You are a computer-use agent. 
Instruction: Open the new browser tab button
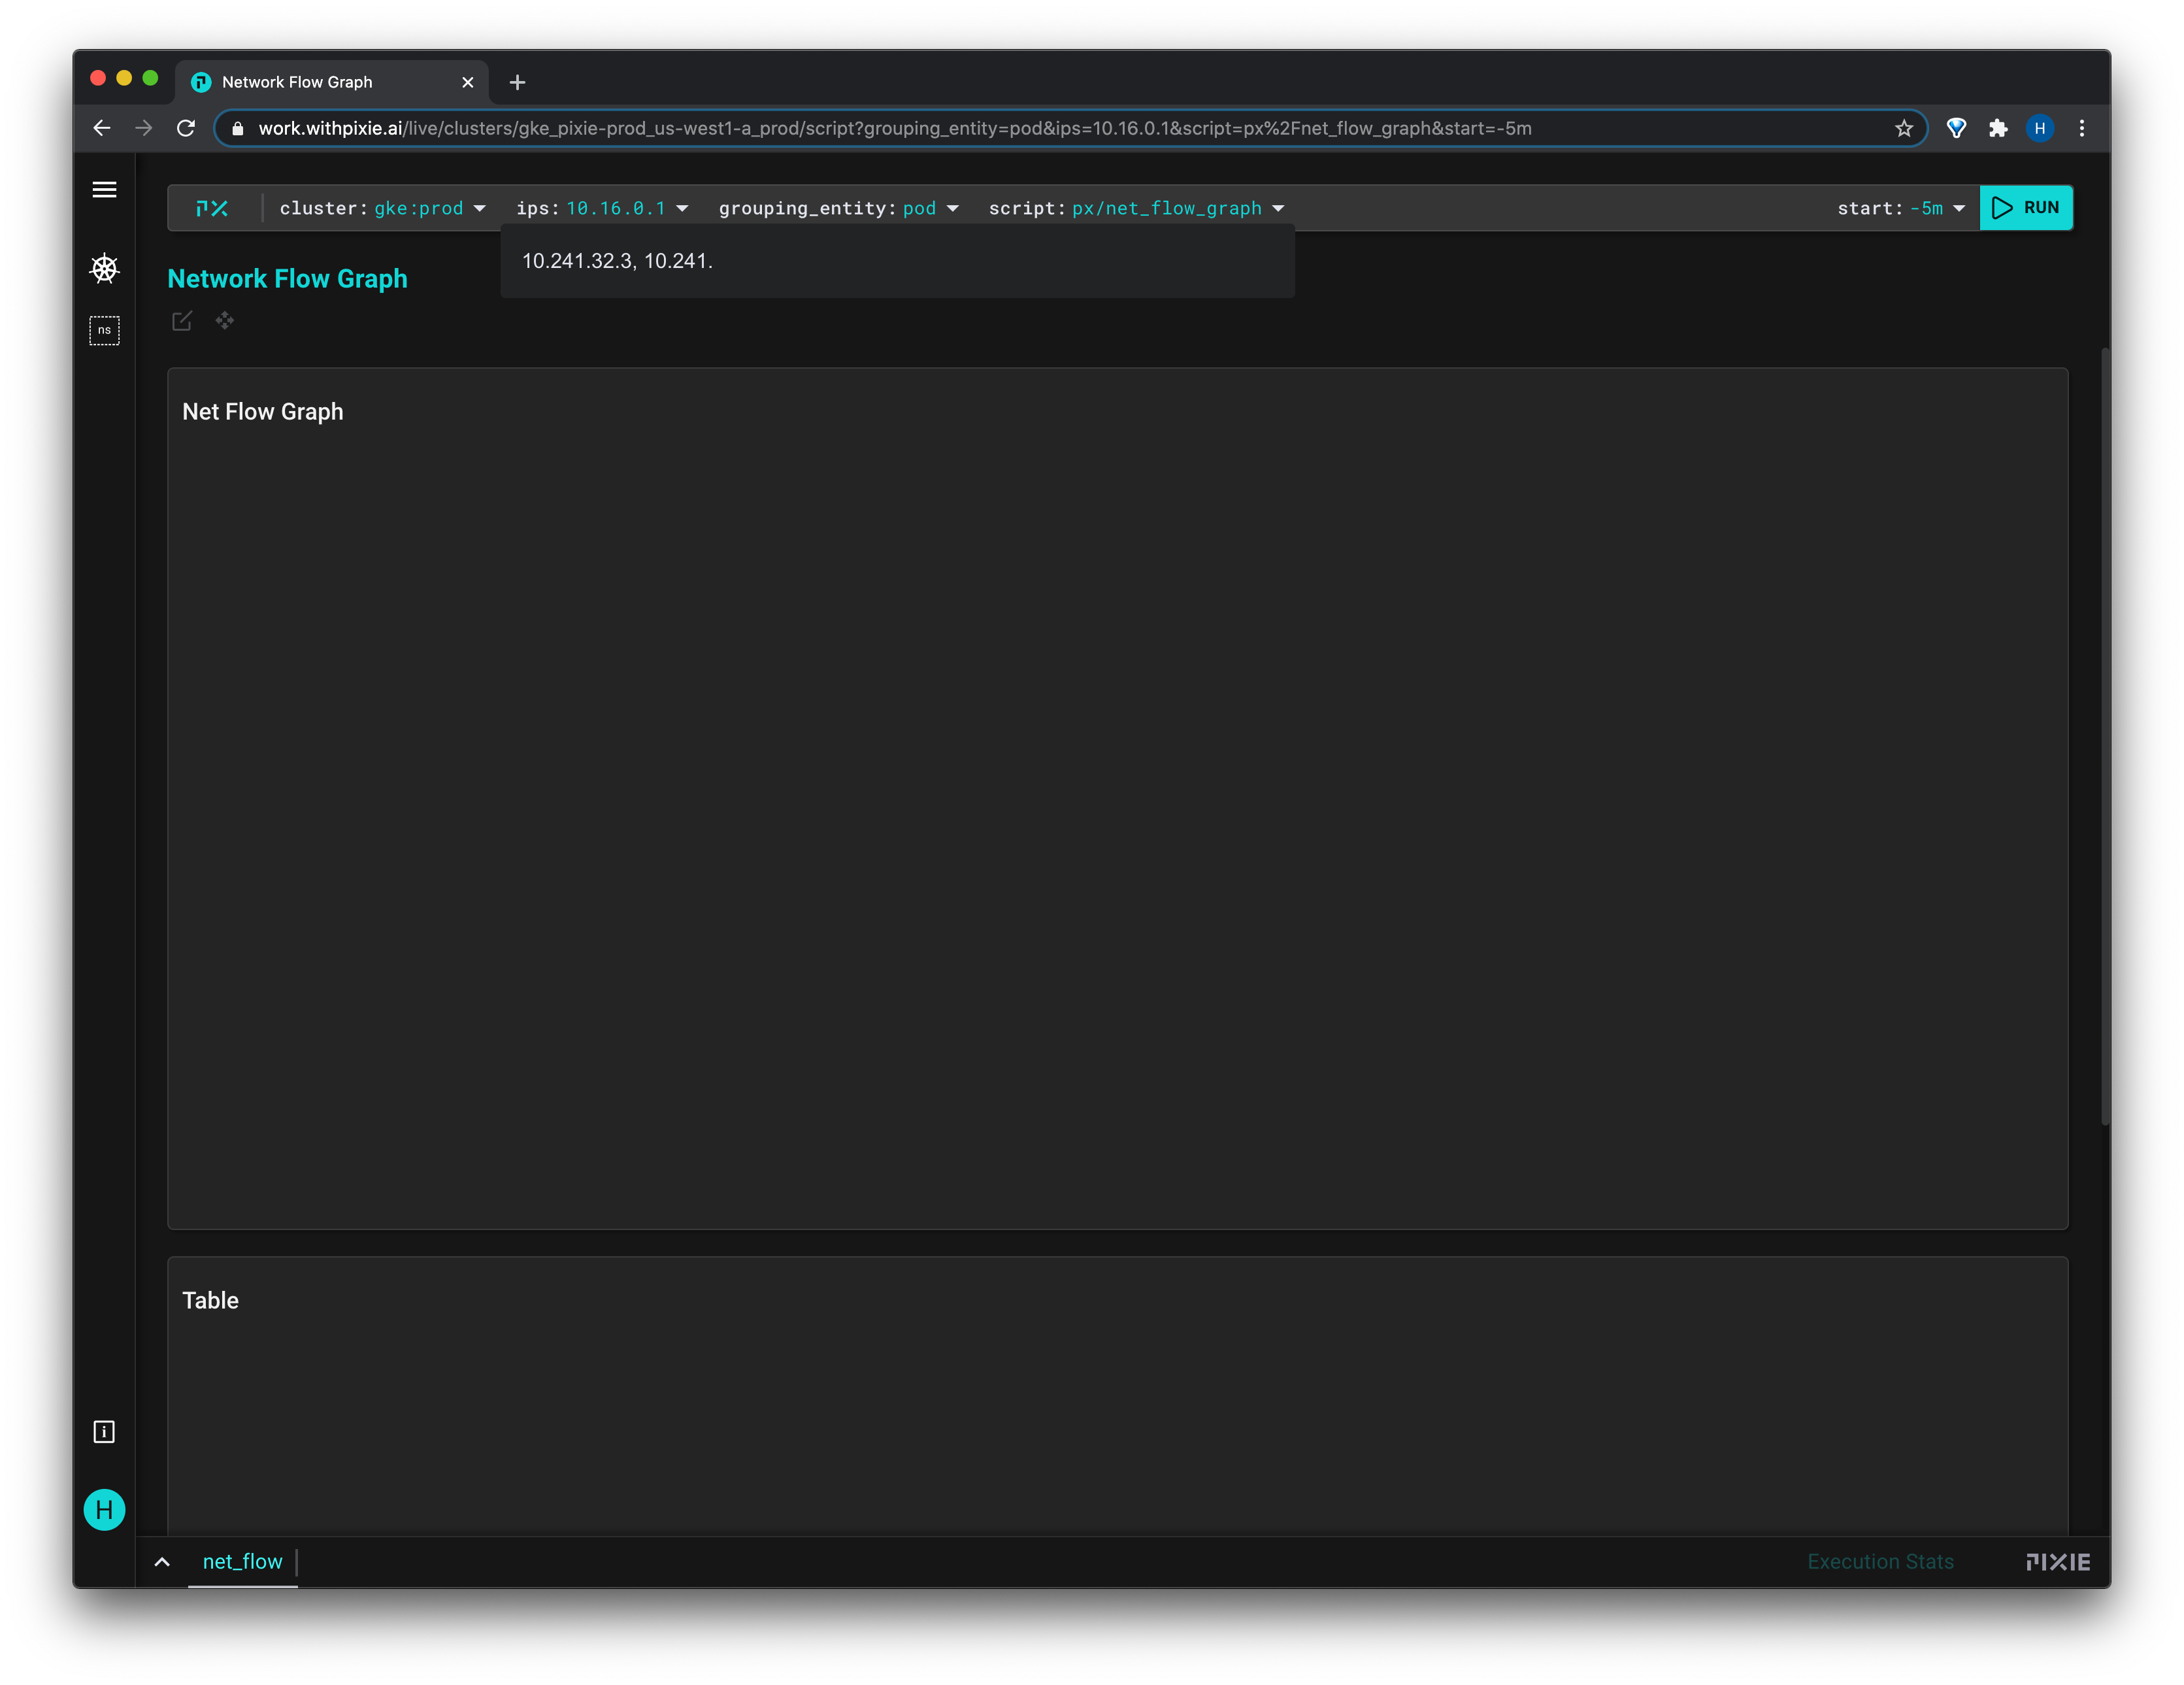[x=517, y=82]
